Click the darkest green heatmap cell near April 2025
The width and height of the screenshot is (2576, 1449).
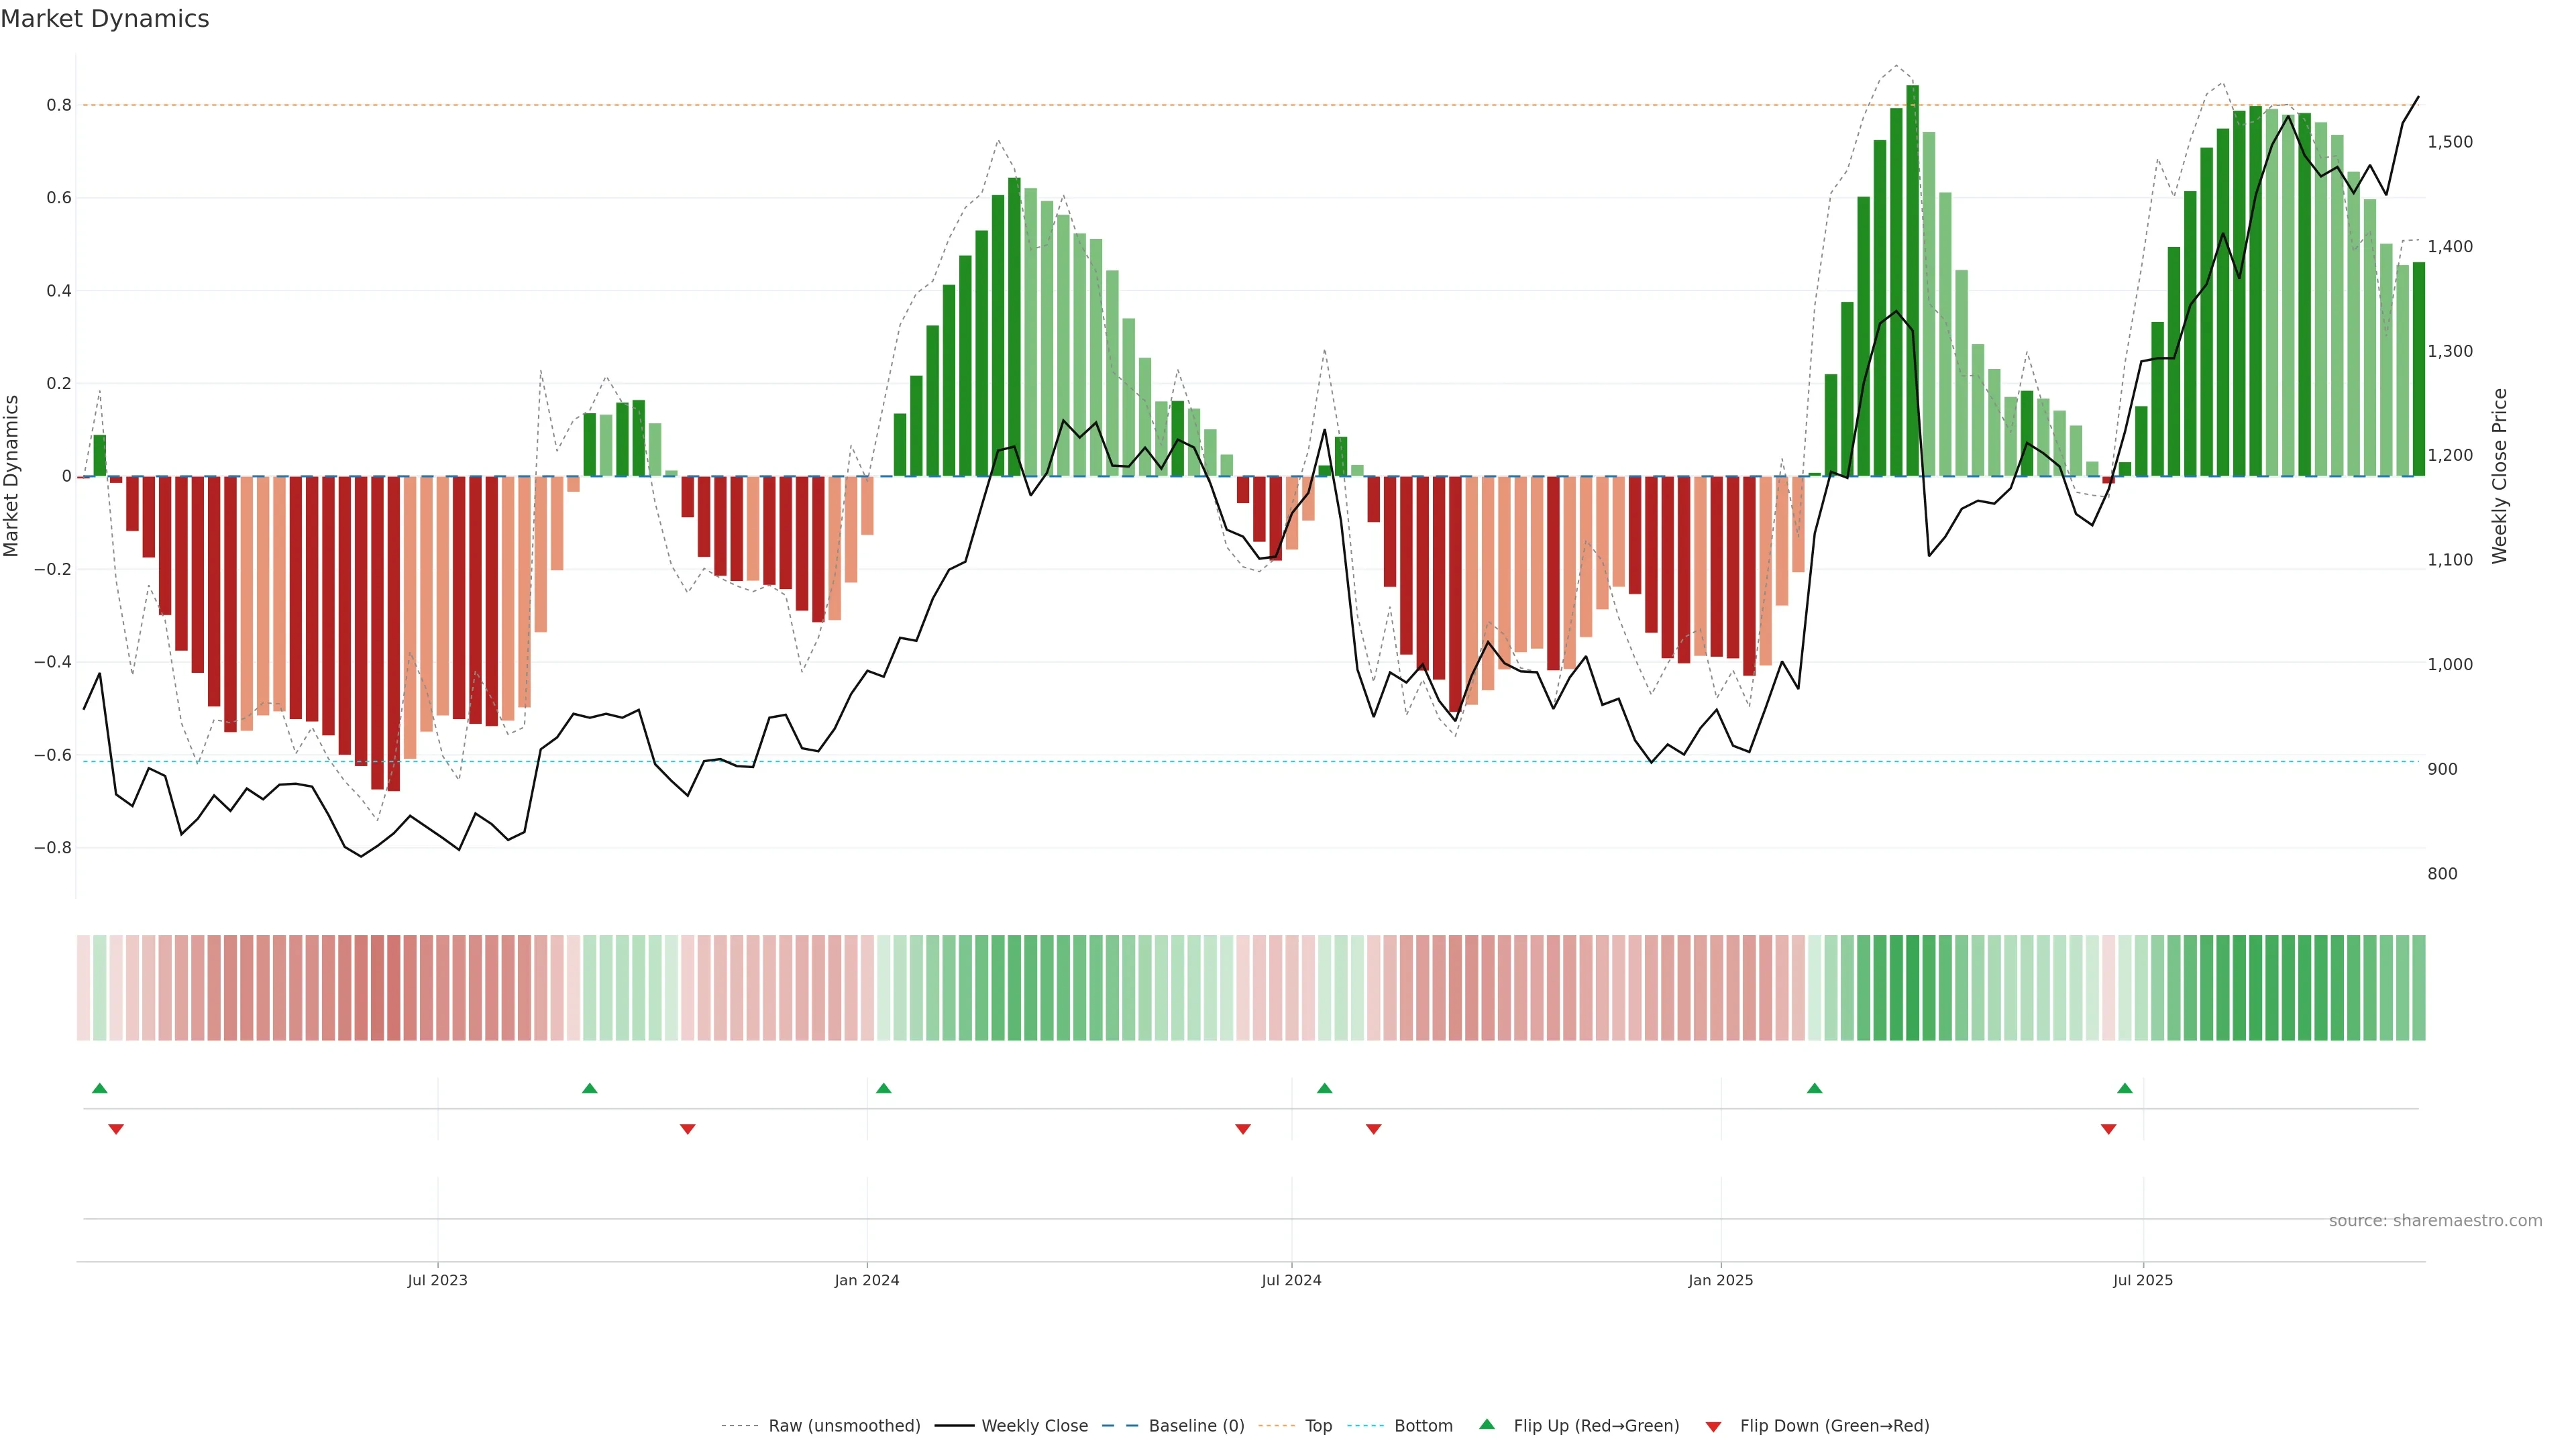[1912, 988]
